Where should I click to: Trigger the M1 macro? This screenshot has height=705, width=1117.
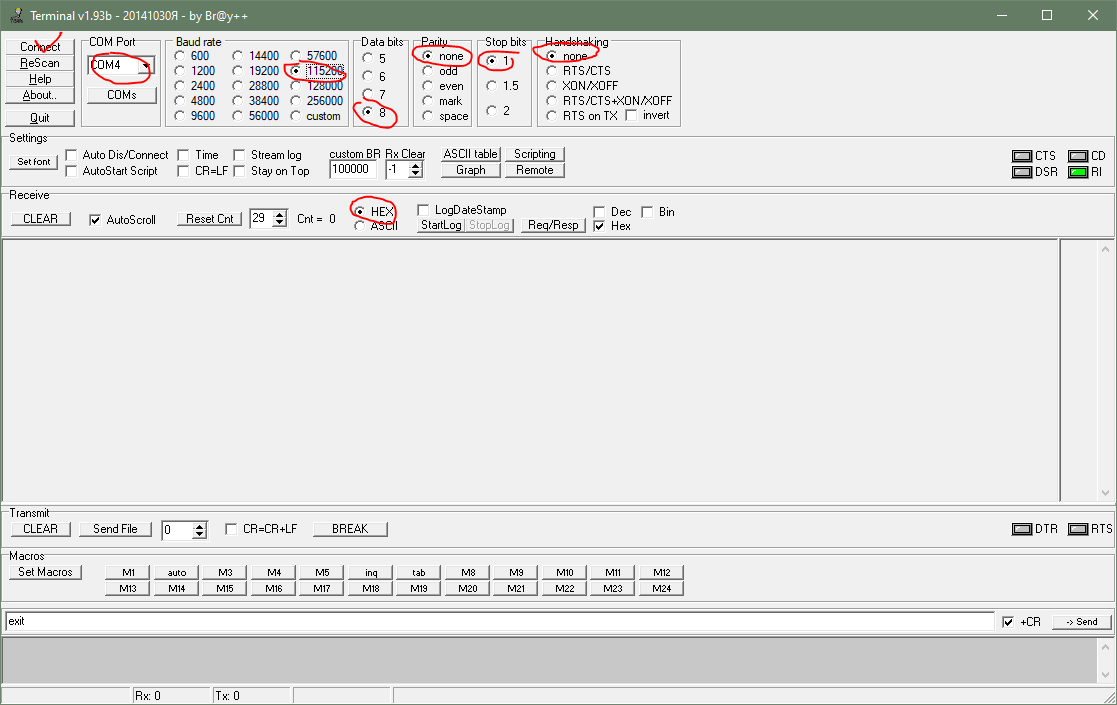tap(125, 572)
